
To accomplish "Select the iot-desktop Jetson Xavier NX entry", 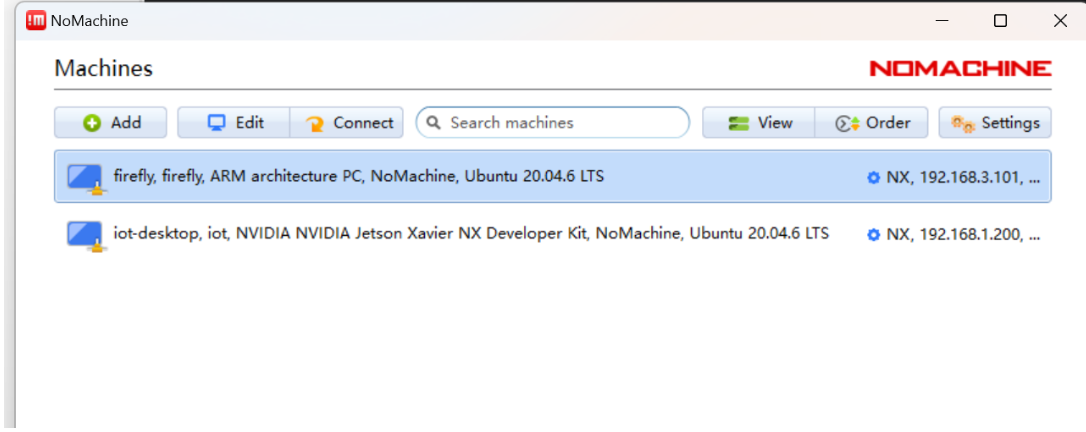I will click(470, 234).
